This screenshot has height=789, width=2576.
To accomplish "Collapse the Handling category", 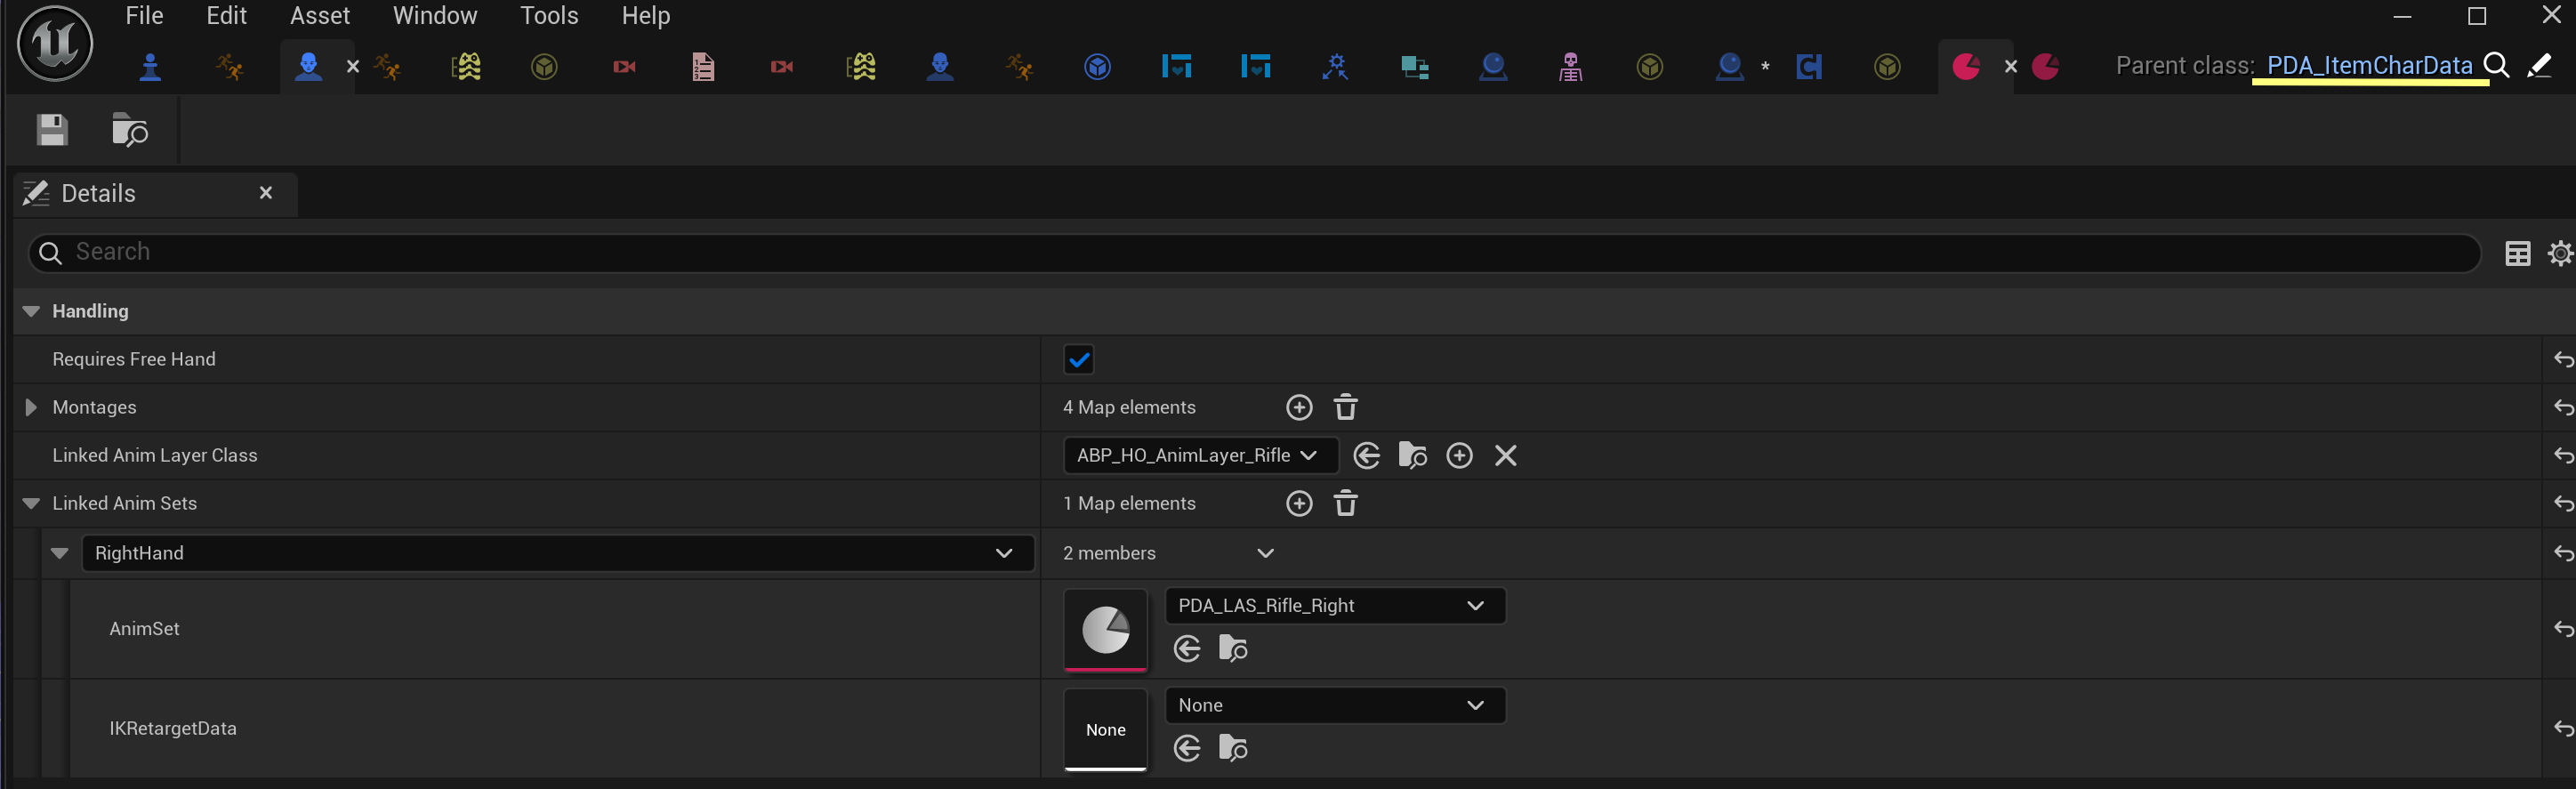I will tap(31, 311).
